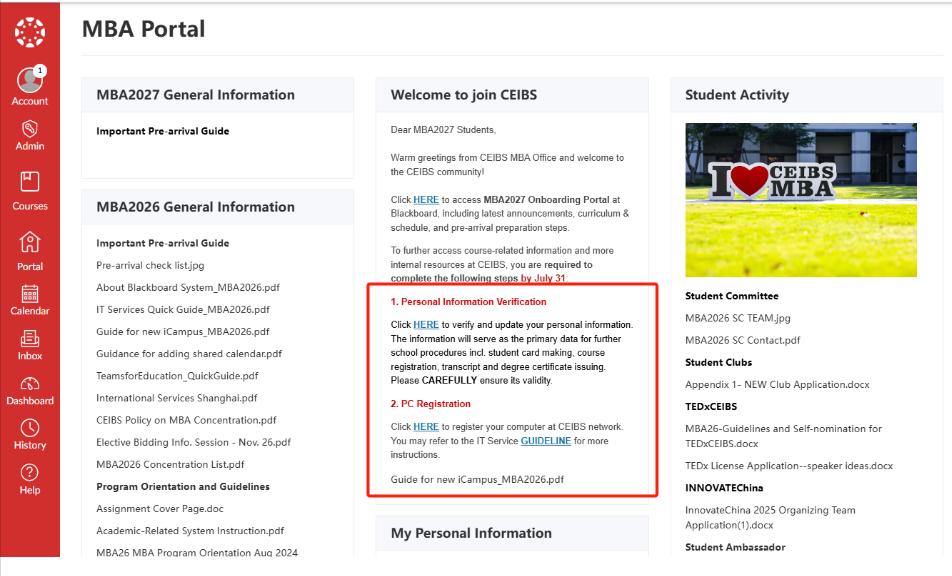Image resolution: width=952 pixels, height=576 pixels.
Task: Click the MBA2027 General Information heading
Action: point(196,95)
